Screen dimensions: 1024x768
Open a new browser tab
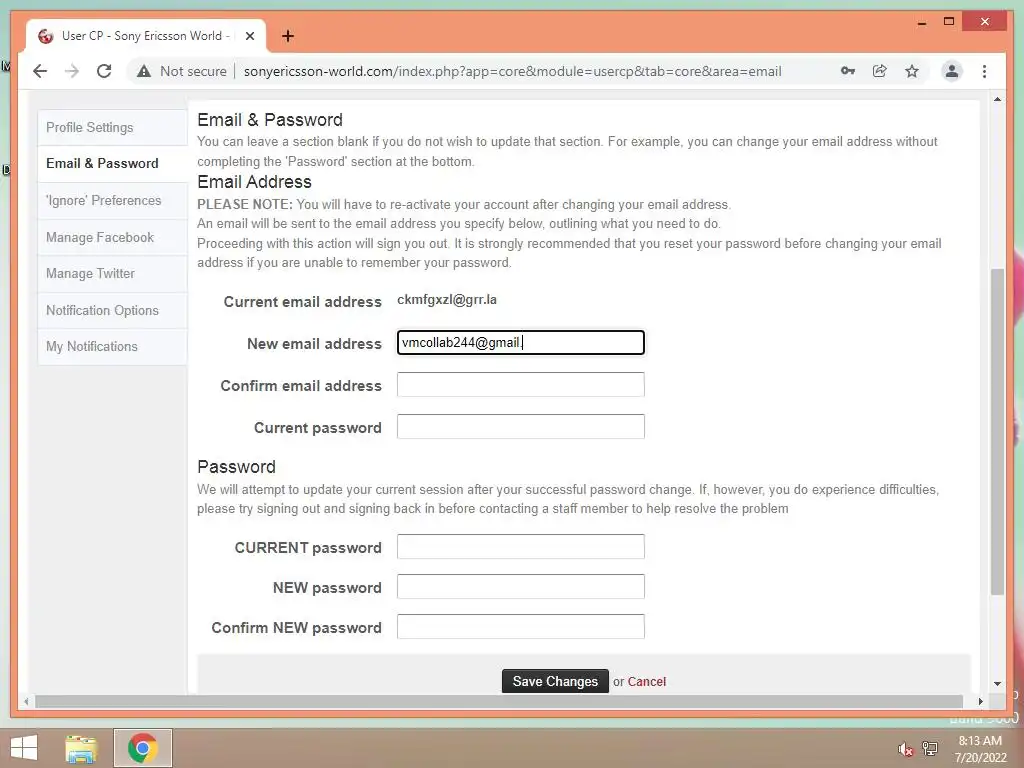click(x=287, y=36)
